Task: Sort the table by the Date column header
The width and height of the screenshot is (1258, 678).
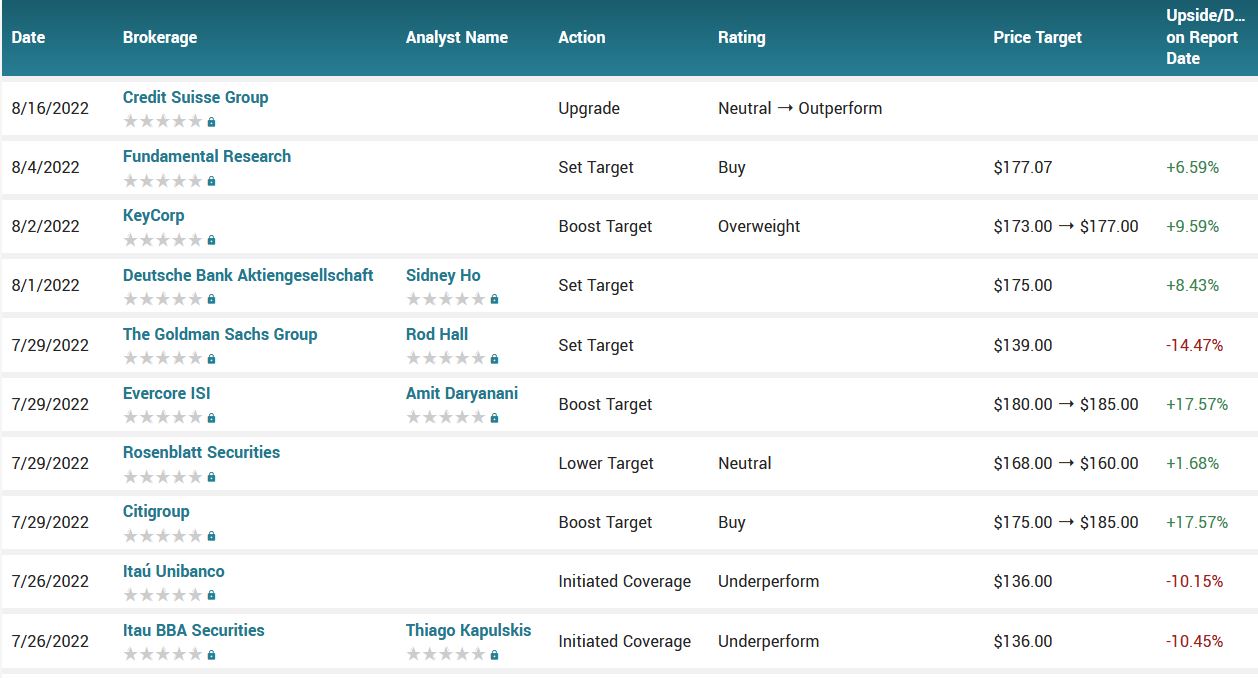Action: pyautogui.click(x=28, y=37)
